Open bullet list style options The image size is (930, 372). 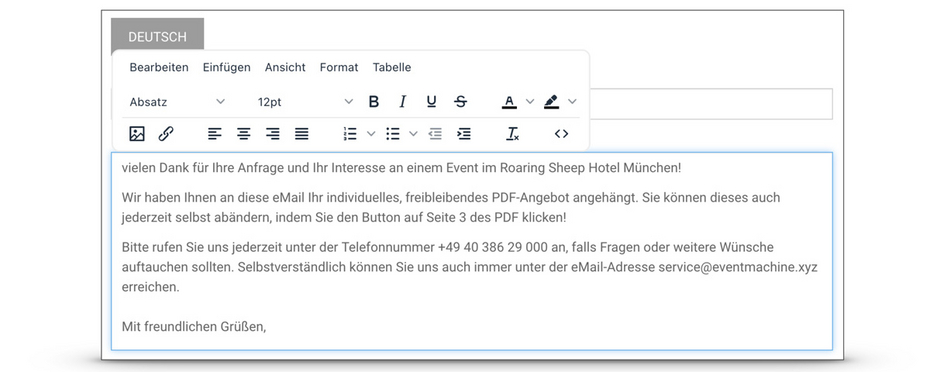(x=413, y=134)
